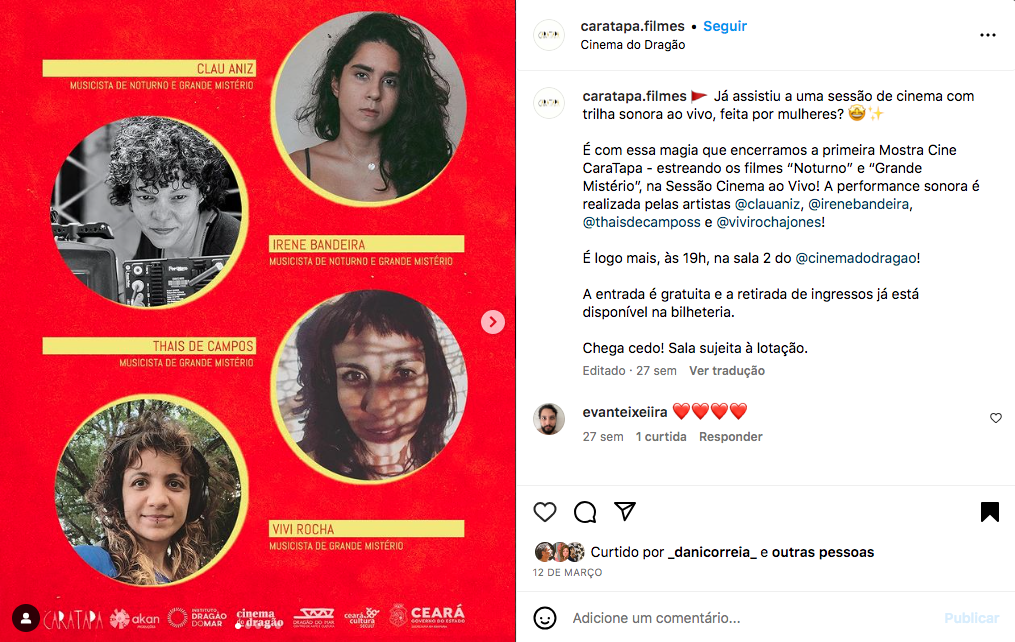The width and height of the screenshot is (1015, 642).
Task: Open the @clauaniz mention link
Action: tap(767, 204)
